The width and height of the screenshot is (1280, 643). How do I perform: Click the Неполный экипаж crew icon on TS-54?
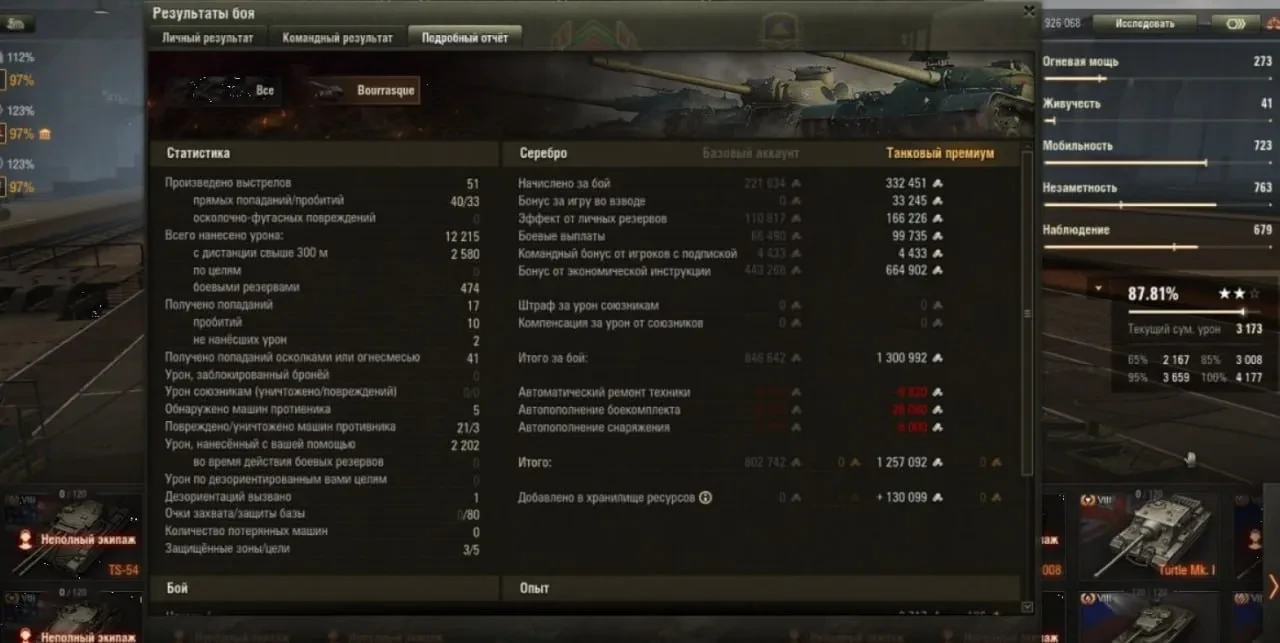tap(26, 540)
